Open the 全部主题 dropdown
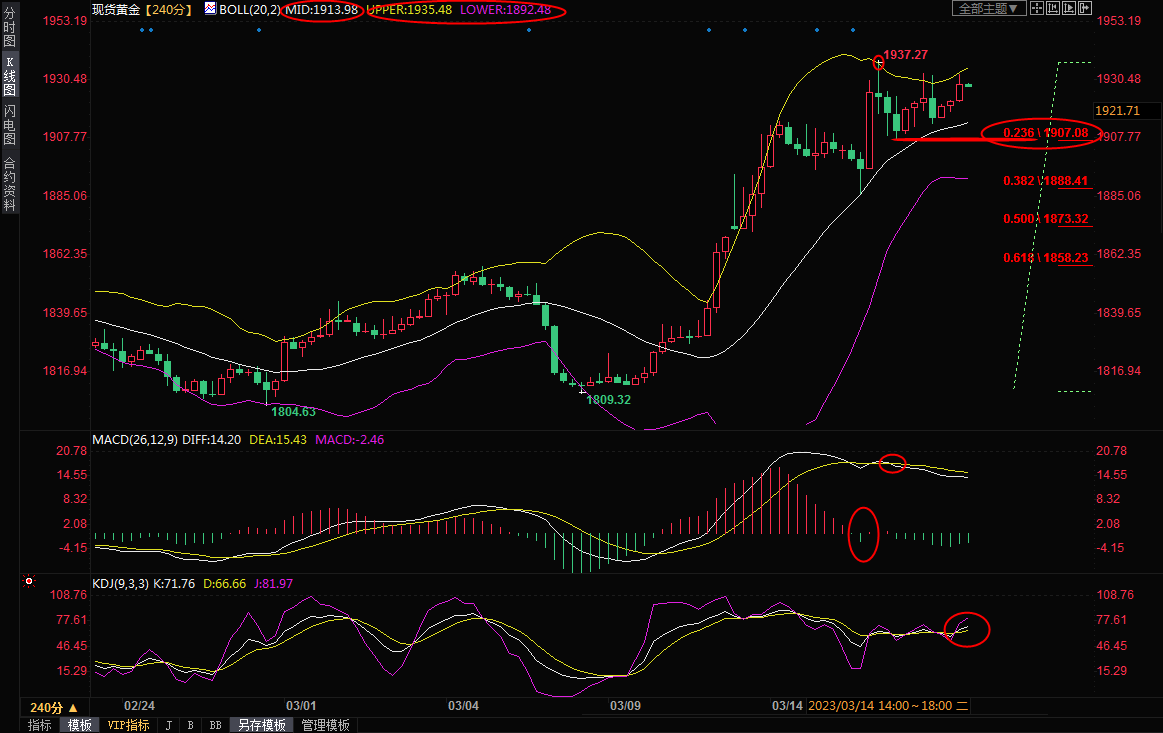This screenshot has height=733, width=1163. click(988, 9)
